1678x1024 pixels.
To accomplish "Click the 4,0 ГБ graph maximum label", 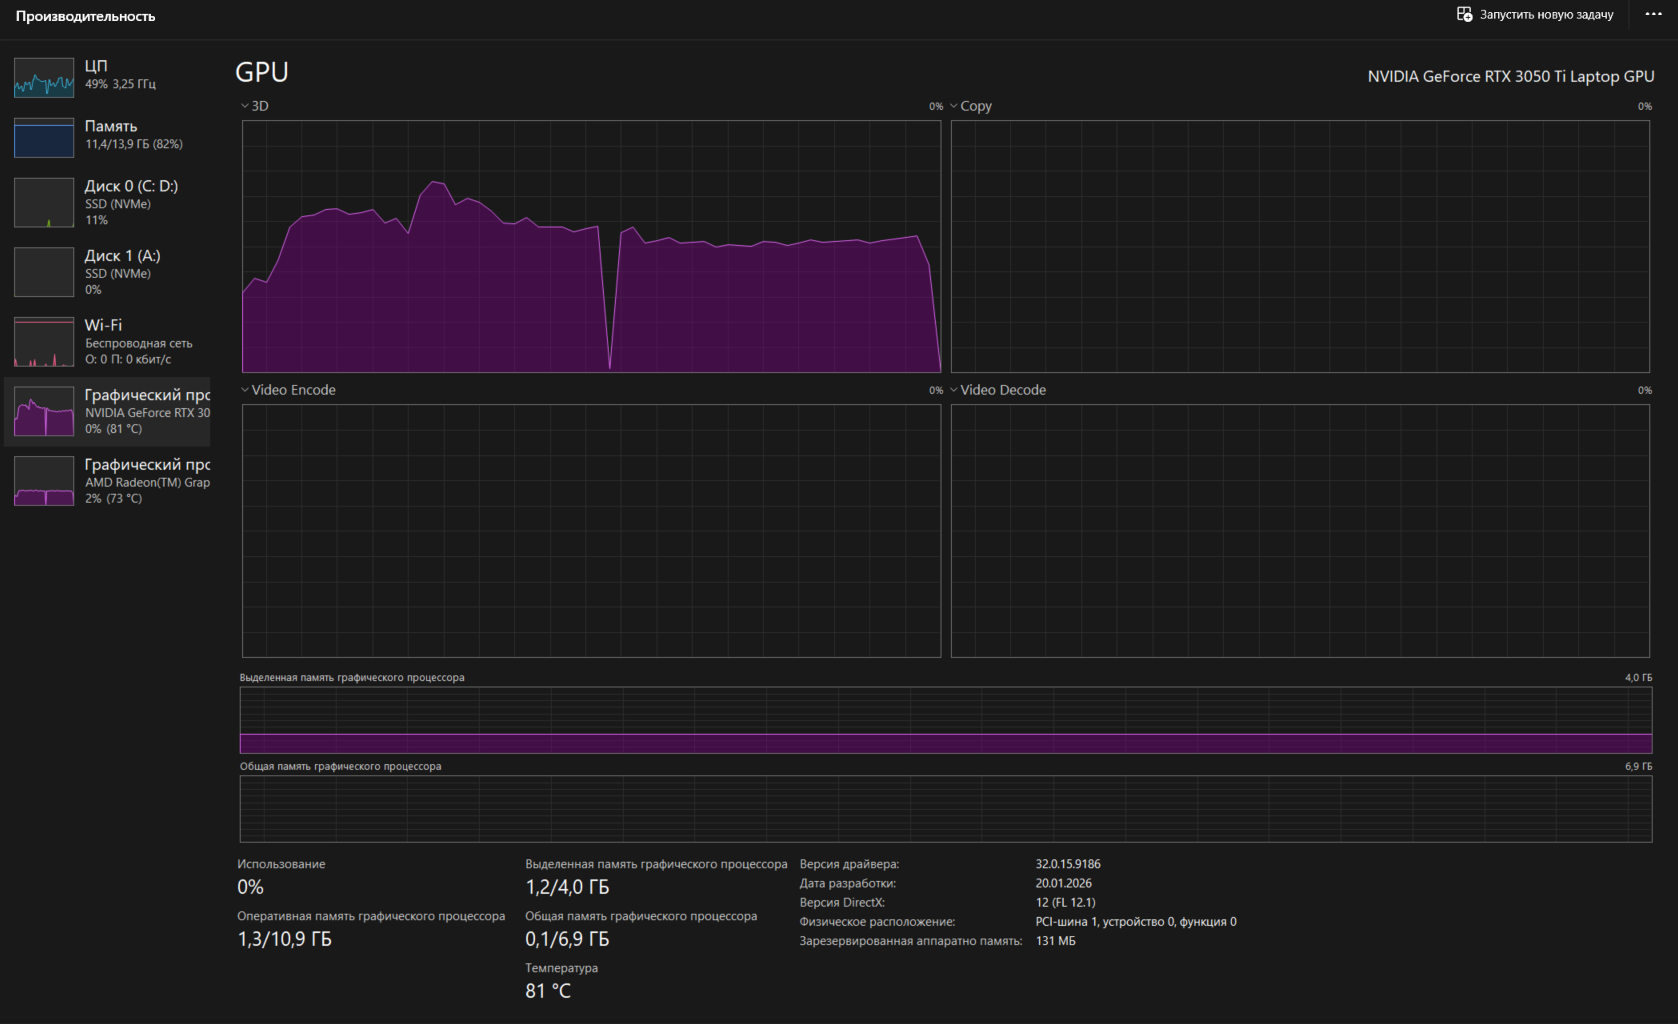I will point(1638,678).
